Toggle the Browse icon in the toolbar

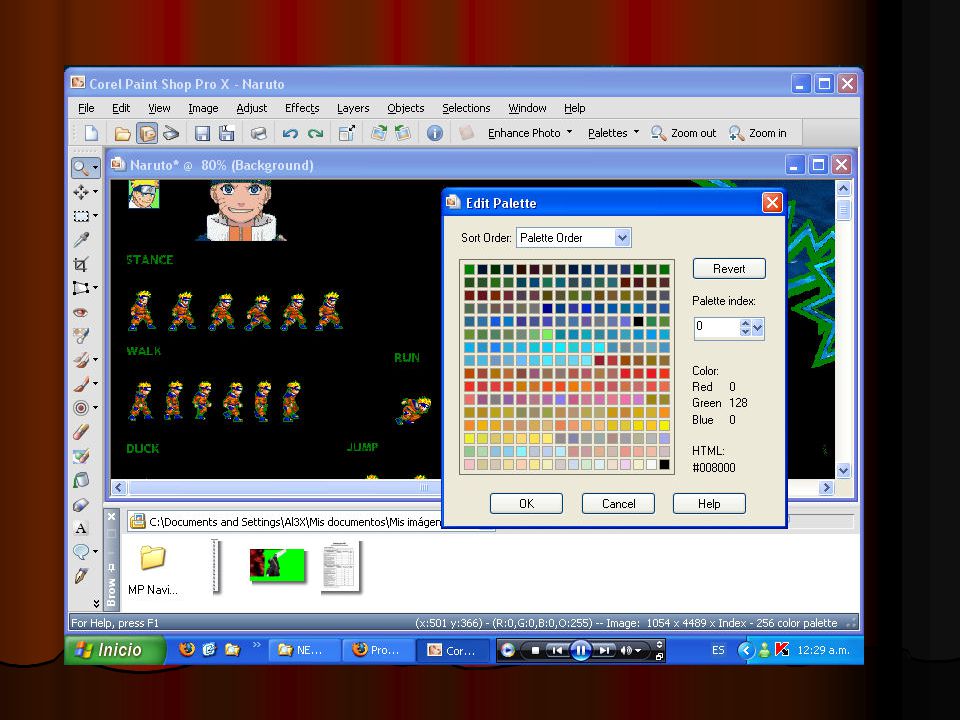[x=147, y=133]
